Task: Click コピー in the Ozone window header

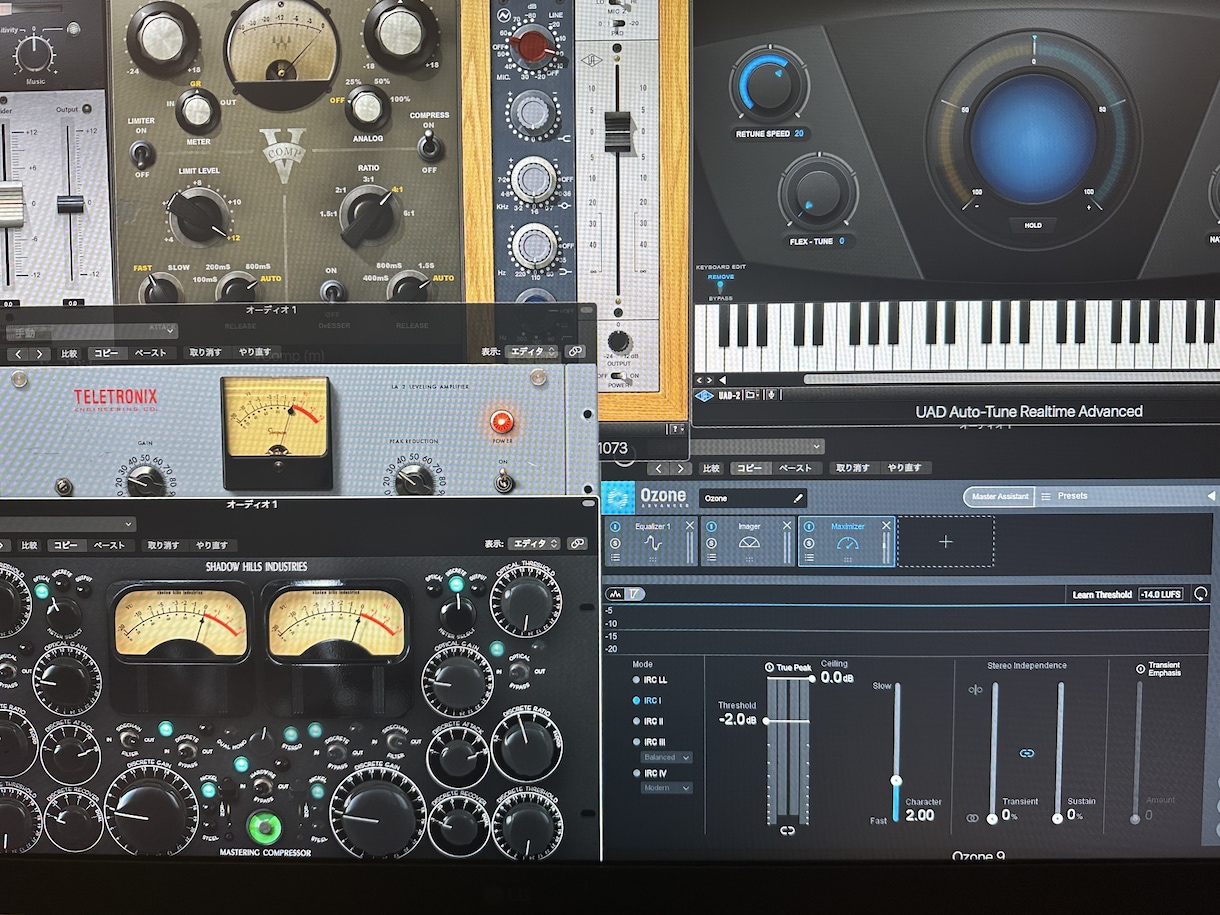Action: pos(748,468)
